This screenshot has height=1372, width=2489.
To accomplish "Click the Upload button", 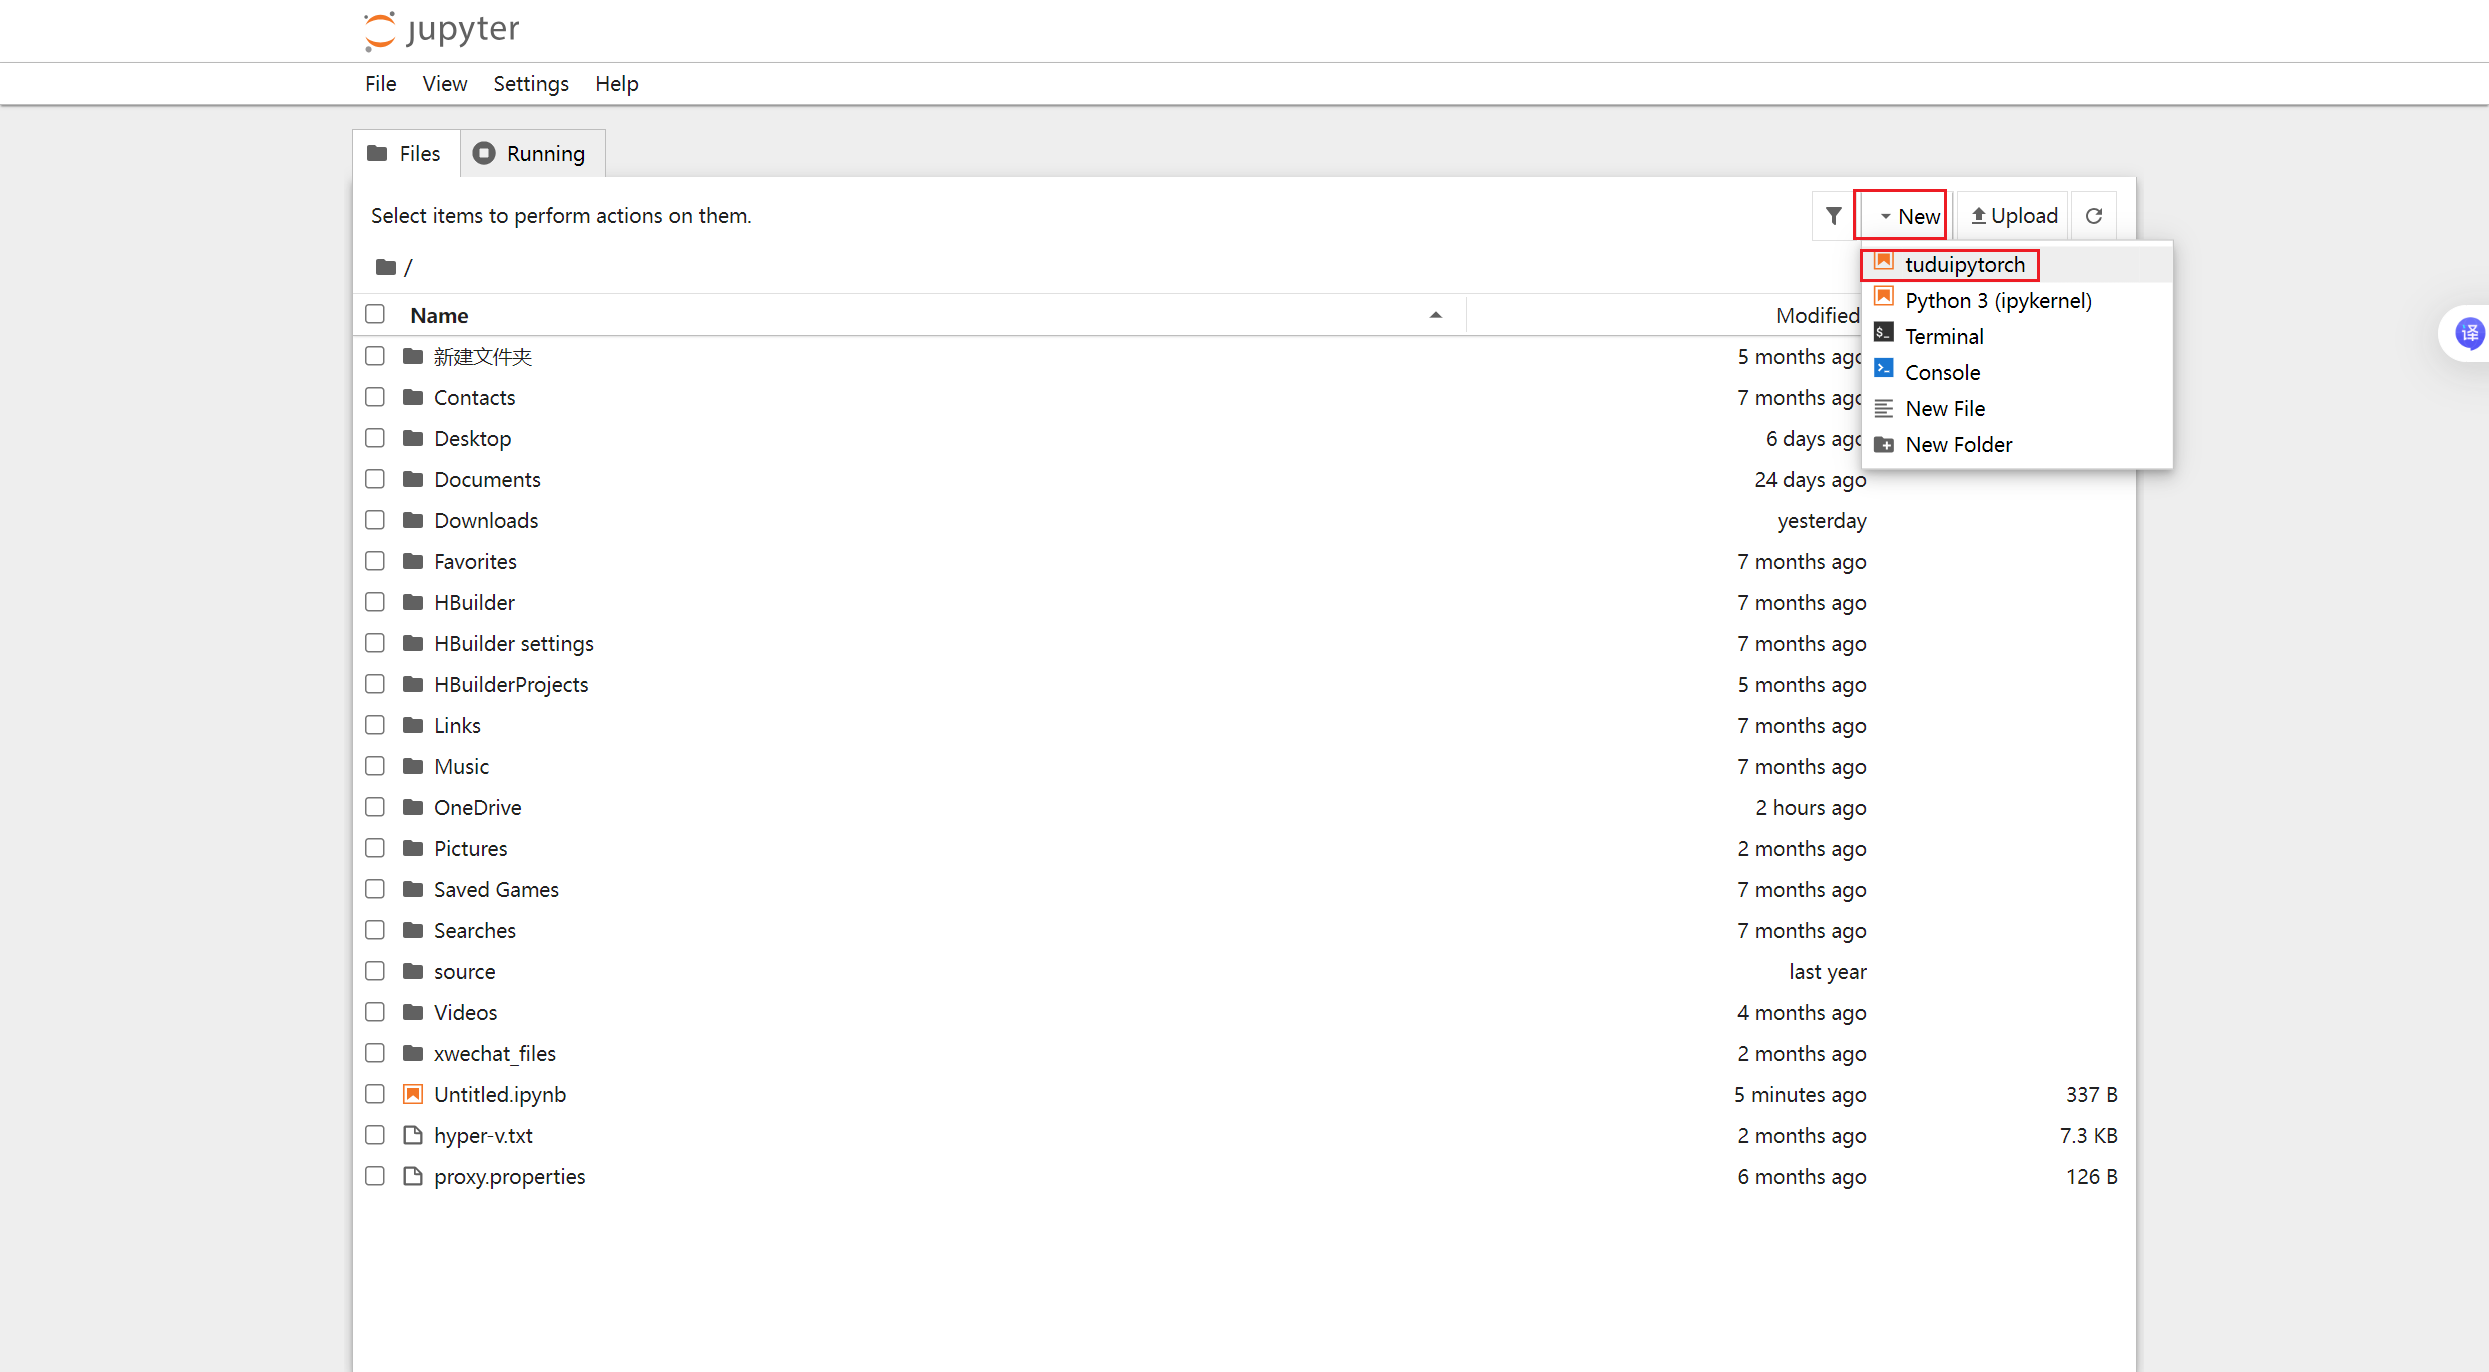I will pos(2014,216).
